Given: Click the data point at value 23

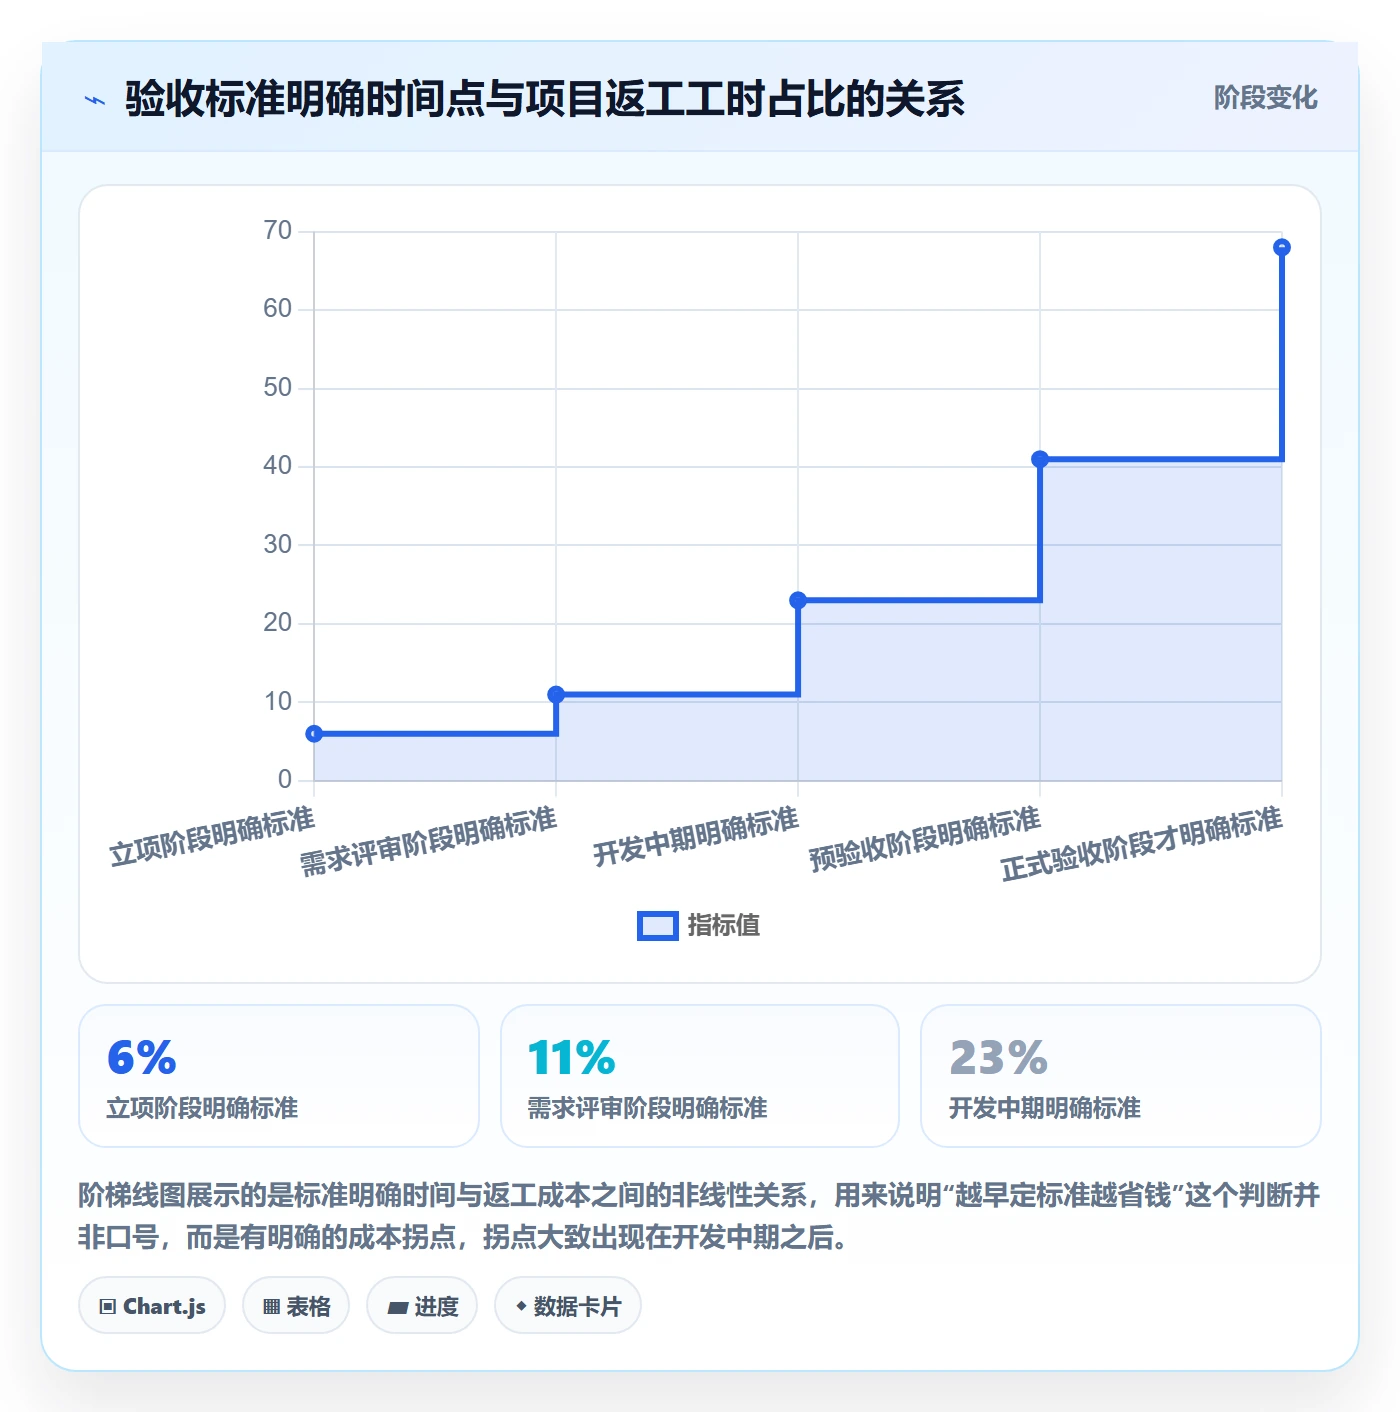Looking at the screenshot, I should (x=798, y=600).
